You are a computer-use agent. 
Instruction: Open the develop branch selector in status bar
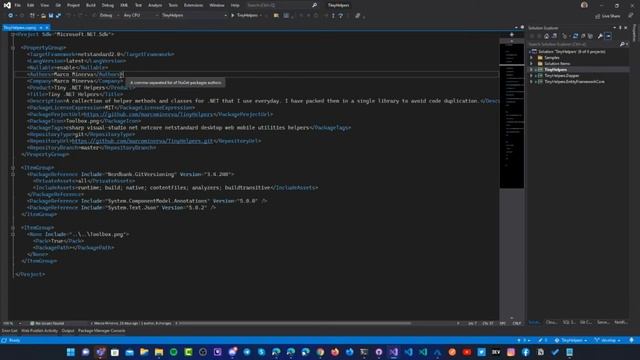coord(608,340)
